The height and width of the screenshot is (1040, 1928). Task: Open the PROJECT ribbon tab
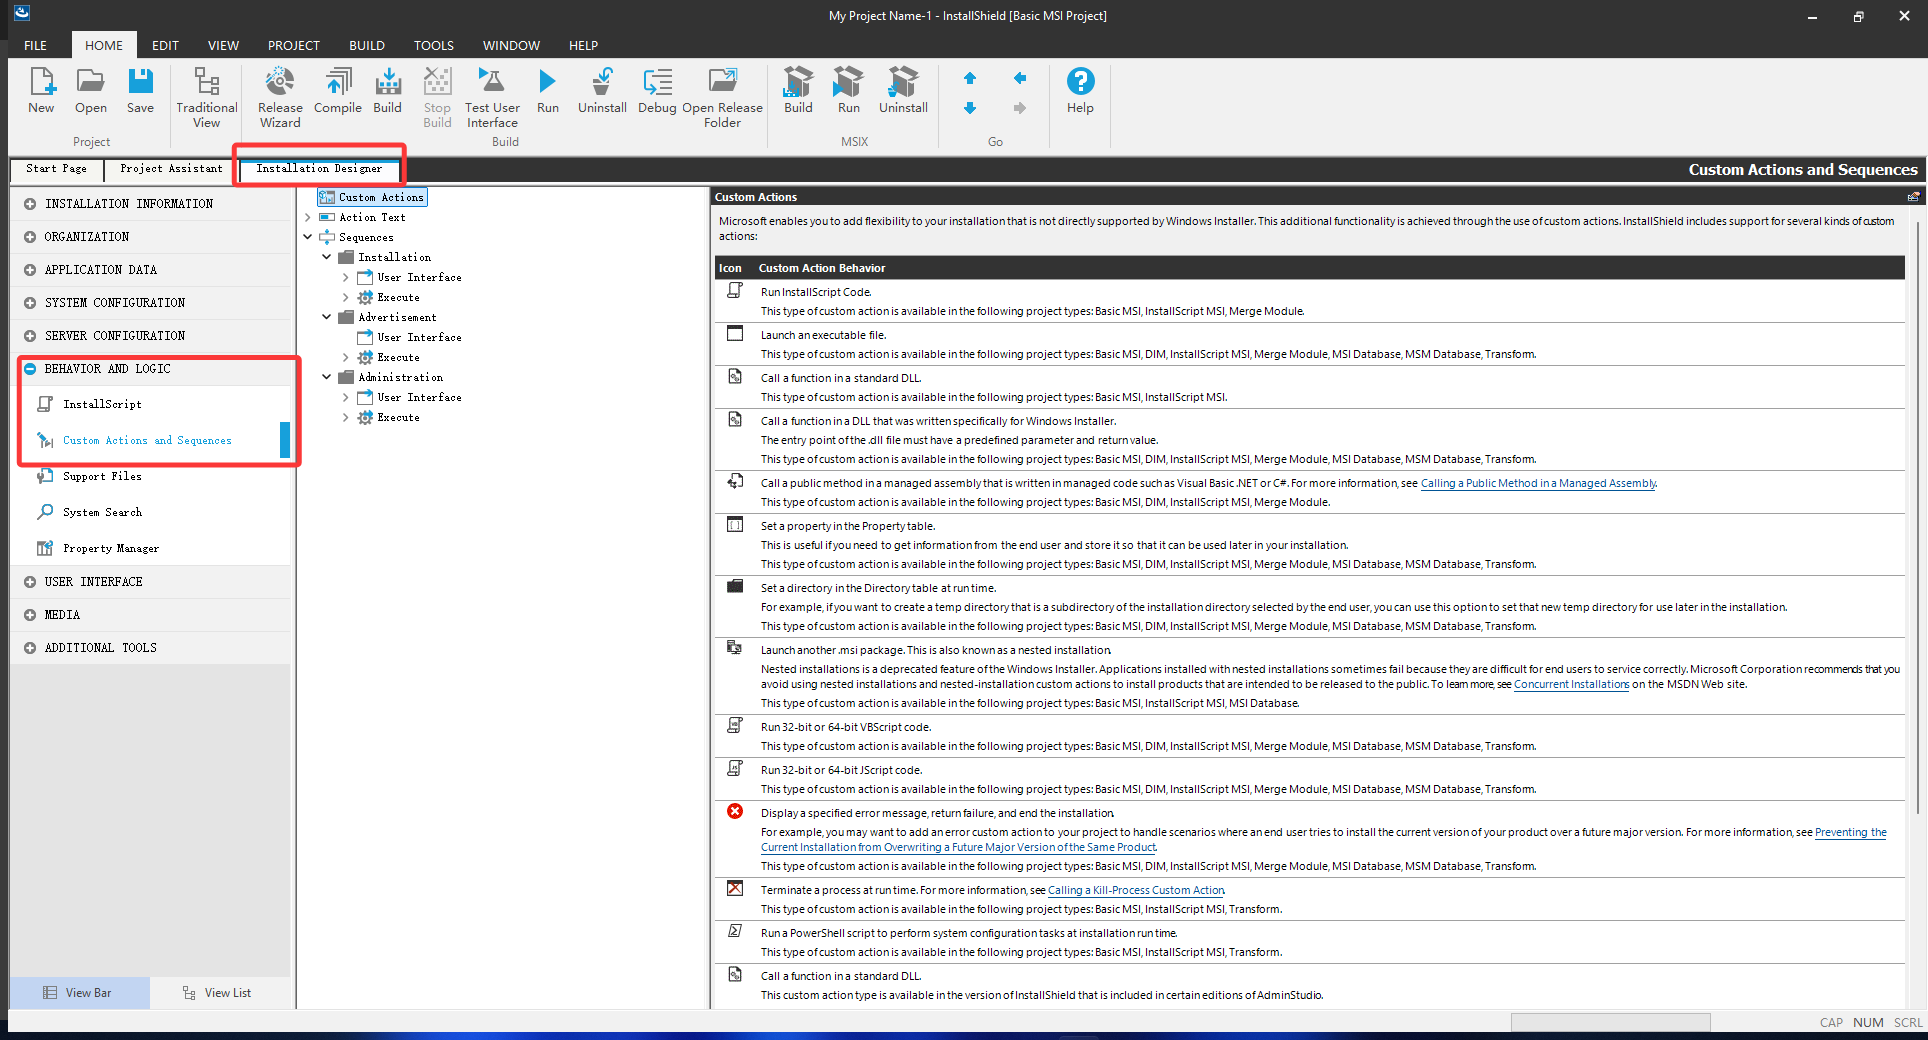click(293, 45)
